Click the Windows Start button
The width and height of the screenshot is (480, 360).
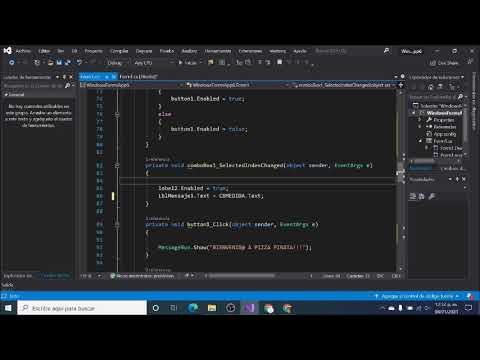pos(8,308)
